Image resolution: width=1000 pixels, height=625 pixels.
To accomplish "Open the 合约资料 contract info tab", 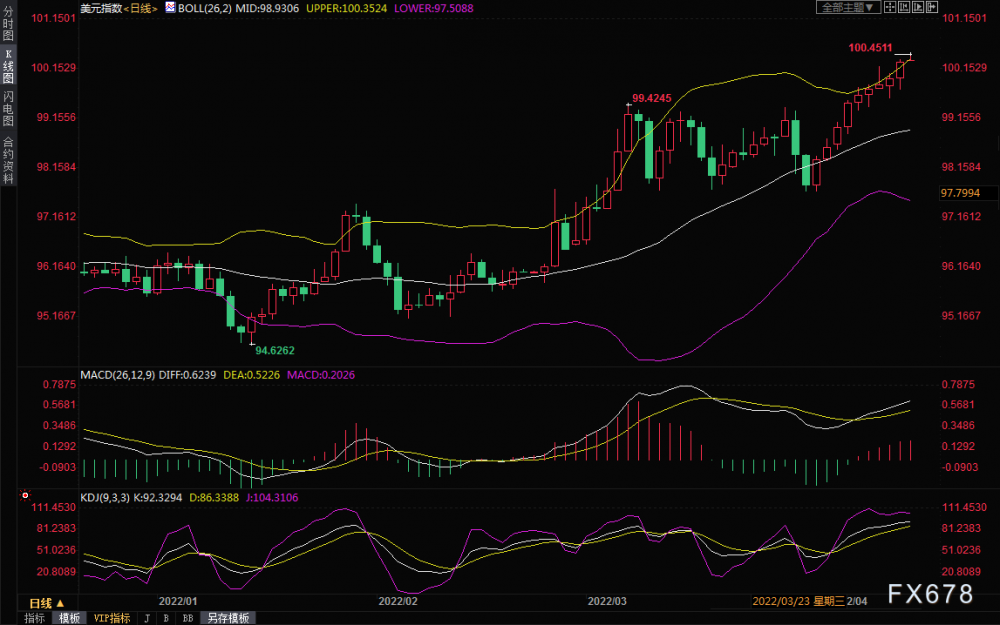I will pyautogui.click(x=8, y=159).
